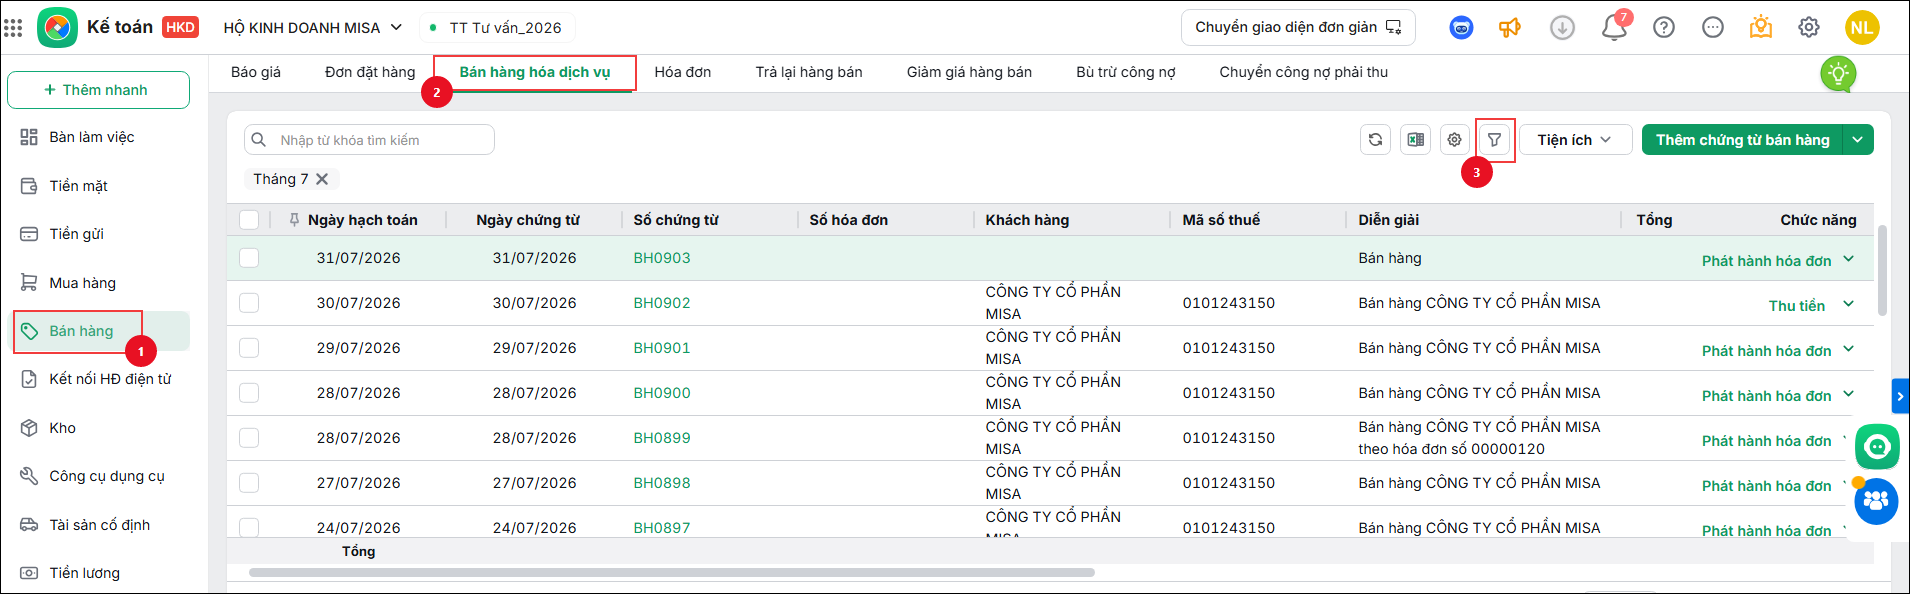Expand action arrow for row BH0901
The width and height of the screenshot is (1910, 594).
click(x=1848, y=349)
